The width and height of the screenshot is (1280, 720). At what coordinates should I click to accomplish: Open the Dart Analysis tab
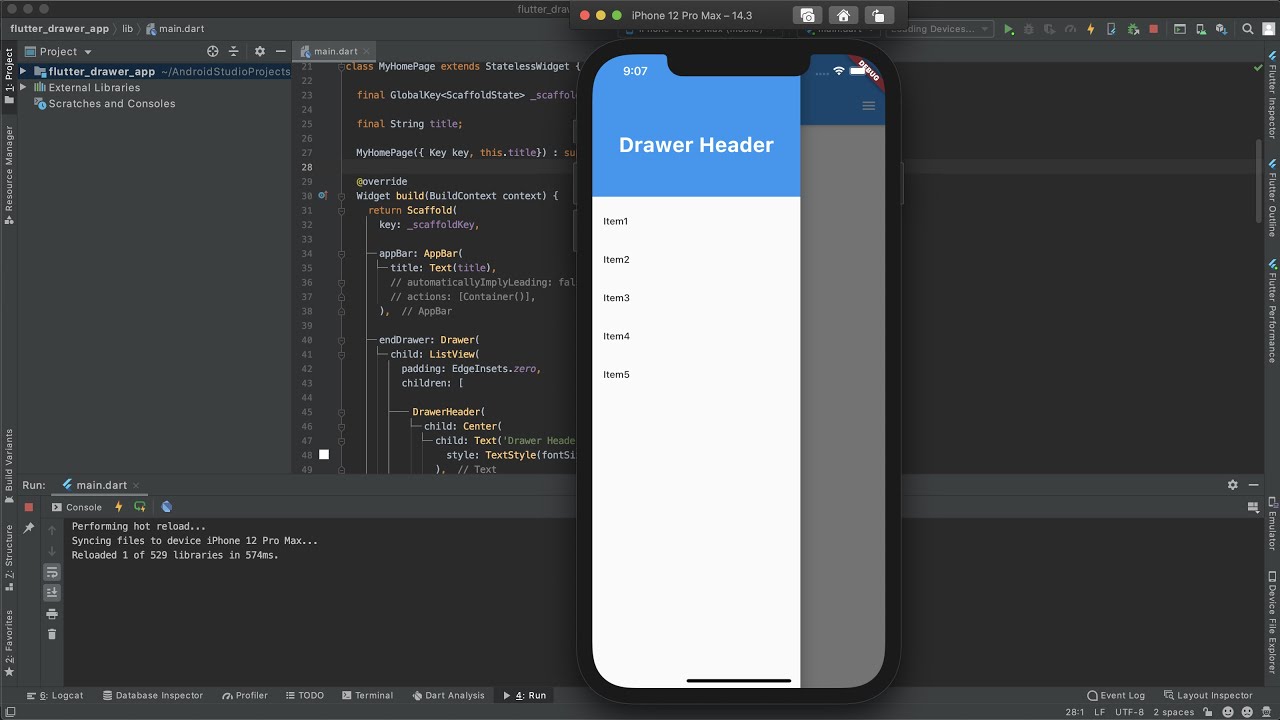448,695
